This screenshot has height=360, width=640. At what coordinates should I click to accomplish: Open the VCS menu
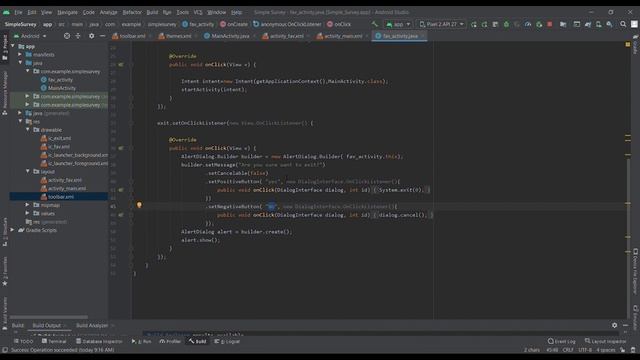click(198, 12)
